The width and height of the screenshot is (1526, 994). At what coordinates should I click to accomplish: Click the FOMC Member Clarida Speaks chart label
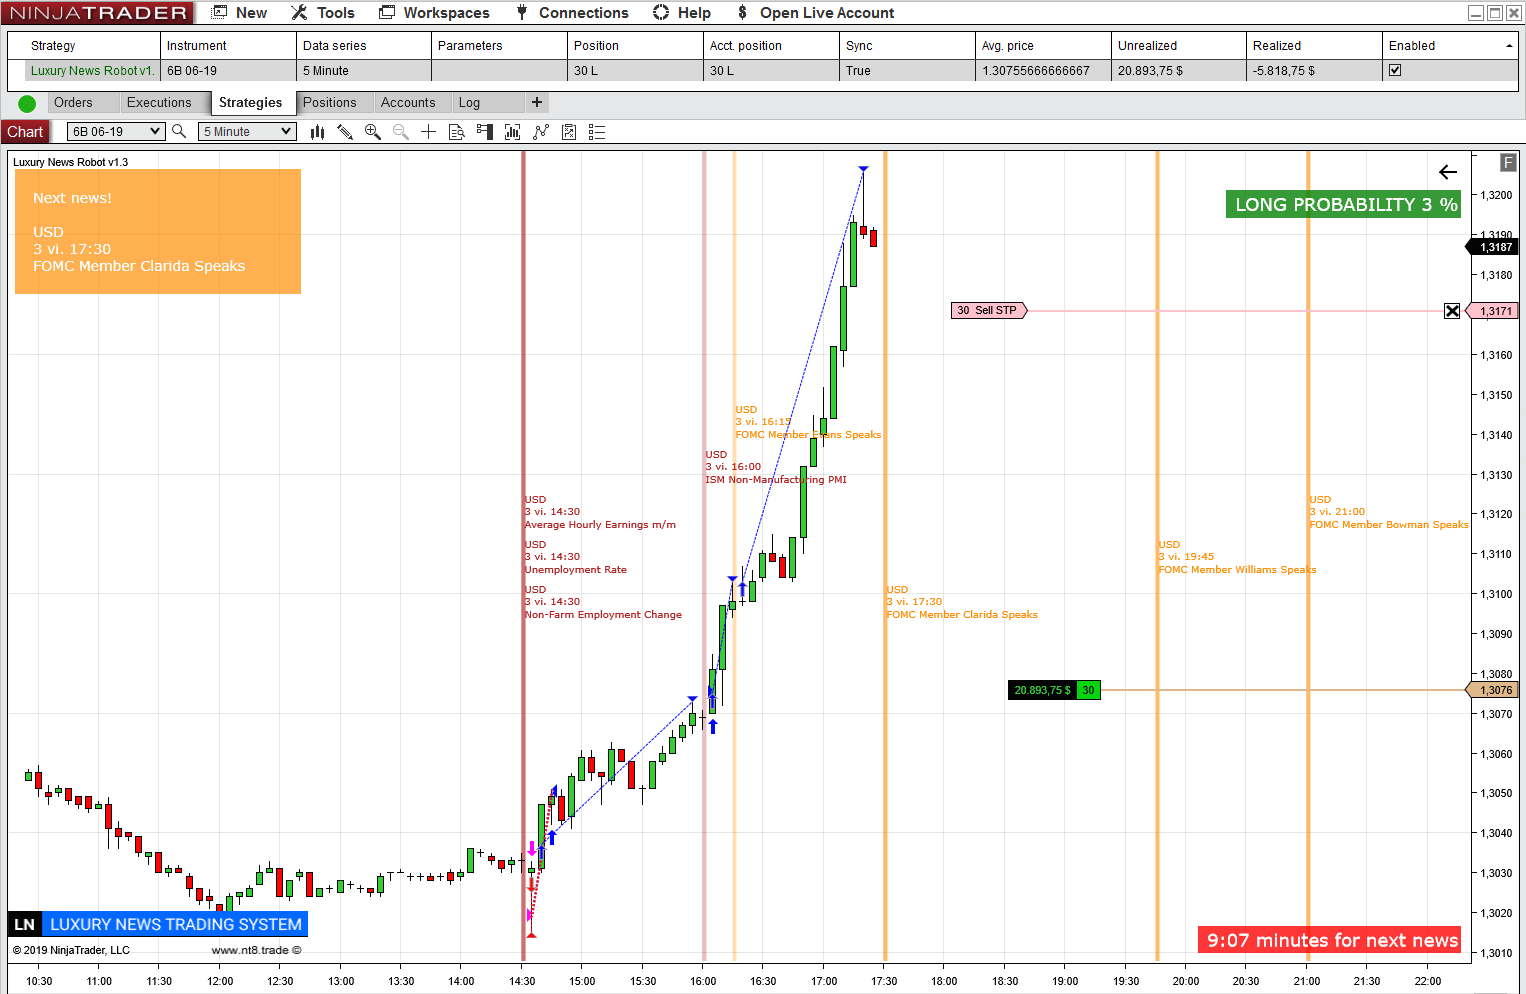pyautogui.click(x=962, y=614)
